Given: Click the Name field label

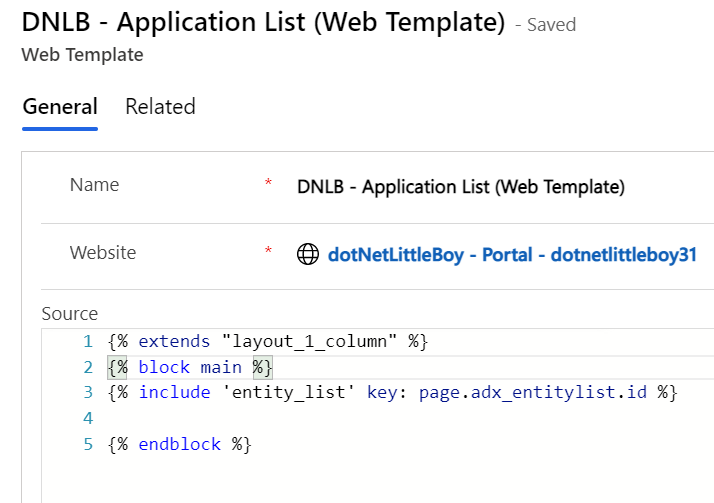Looking at the screenshot, I should [x=94, y=185].
